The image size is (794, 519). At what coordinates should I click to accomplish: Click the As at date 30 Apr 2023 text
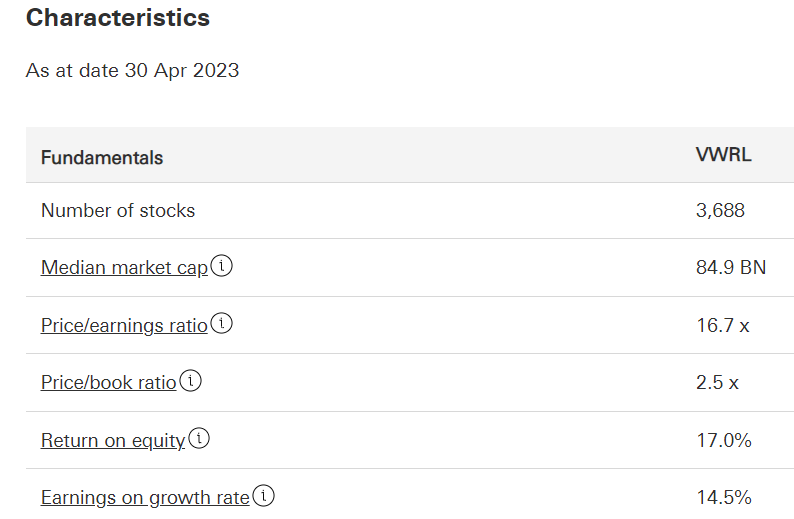click(x=132, y=70)
